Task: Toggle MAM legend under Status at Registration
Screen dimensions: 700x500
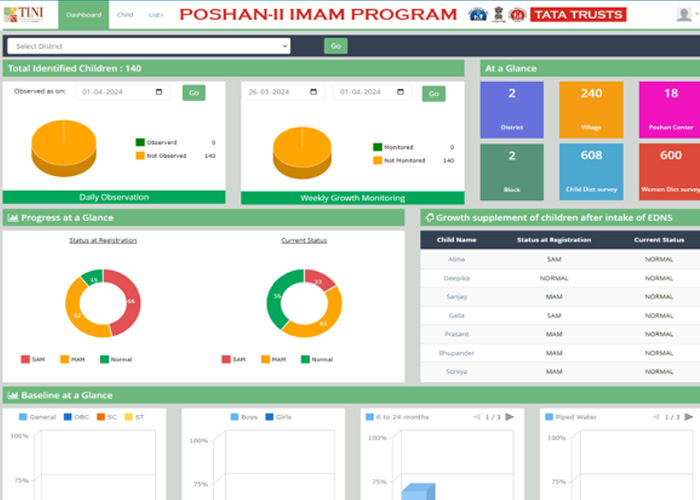Action: 72,359
